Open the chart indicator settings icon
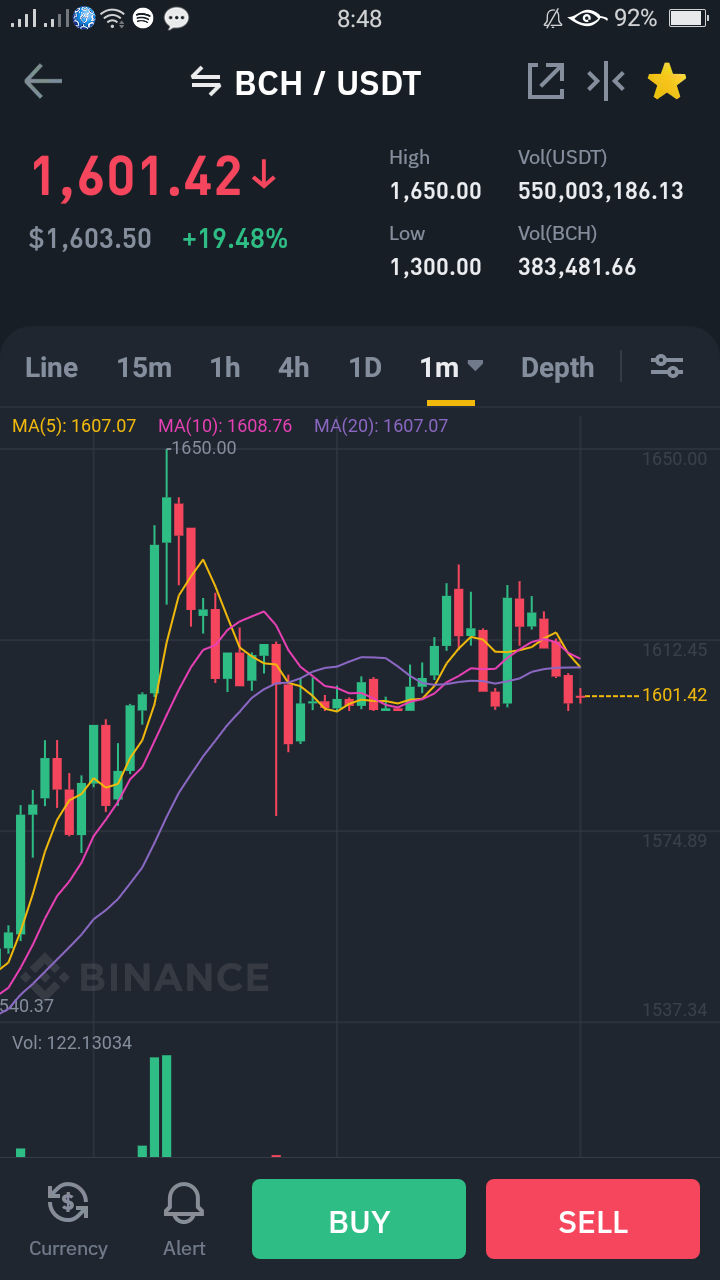 click(x=667, y=366)
